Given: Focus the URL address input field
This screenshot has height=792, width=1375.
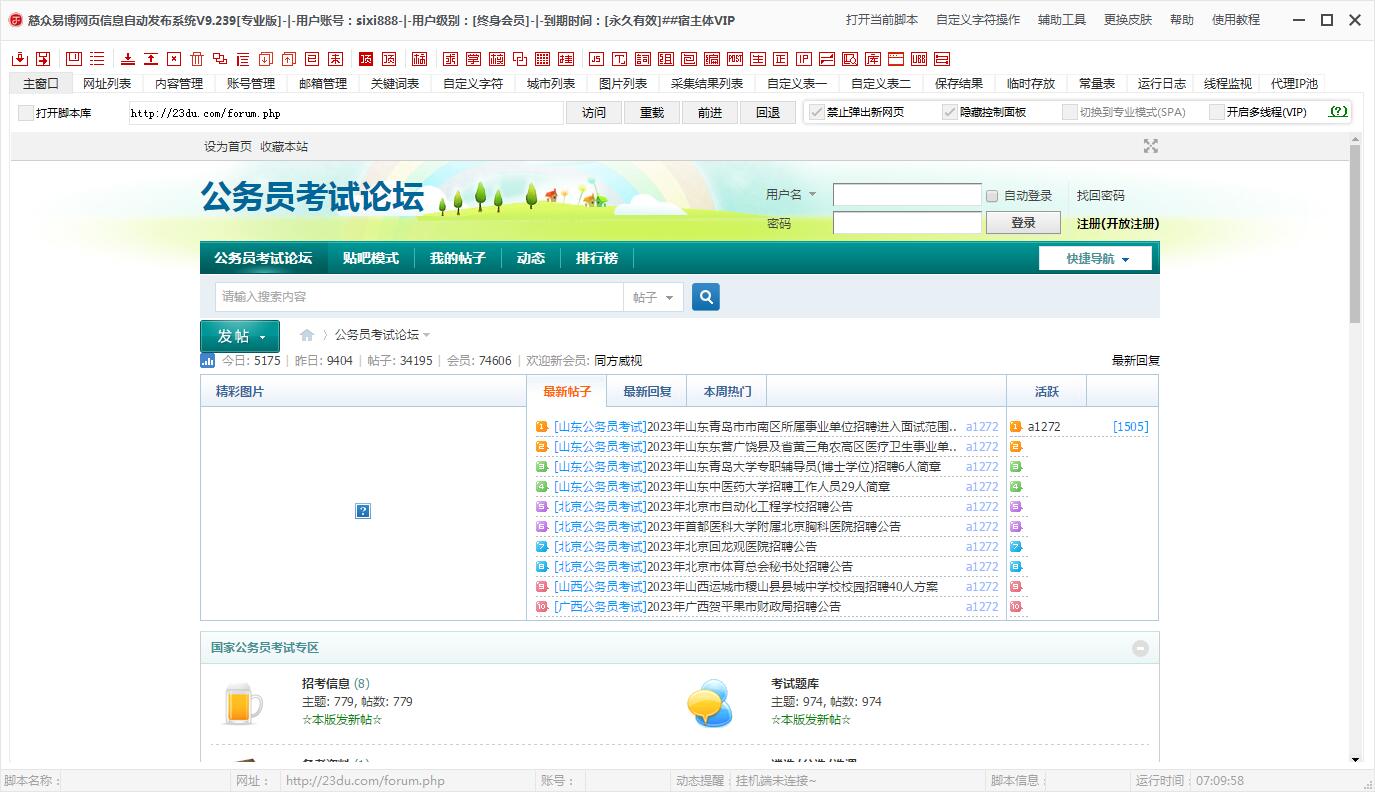Looking at the screenshot, I should (x=346, y=113).
